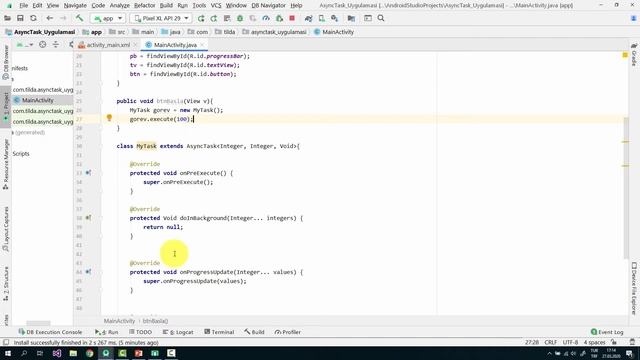Open the UTF-8 encoding selector
This screenshot has height=360, width=640.
570,342
